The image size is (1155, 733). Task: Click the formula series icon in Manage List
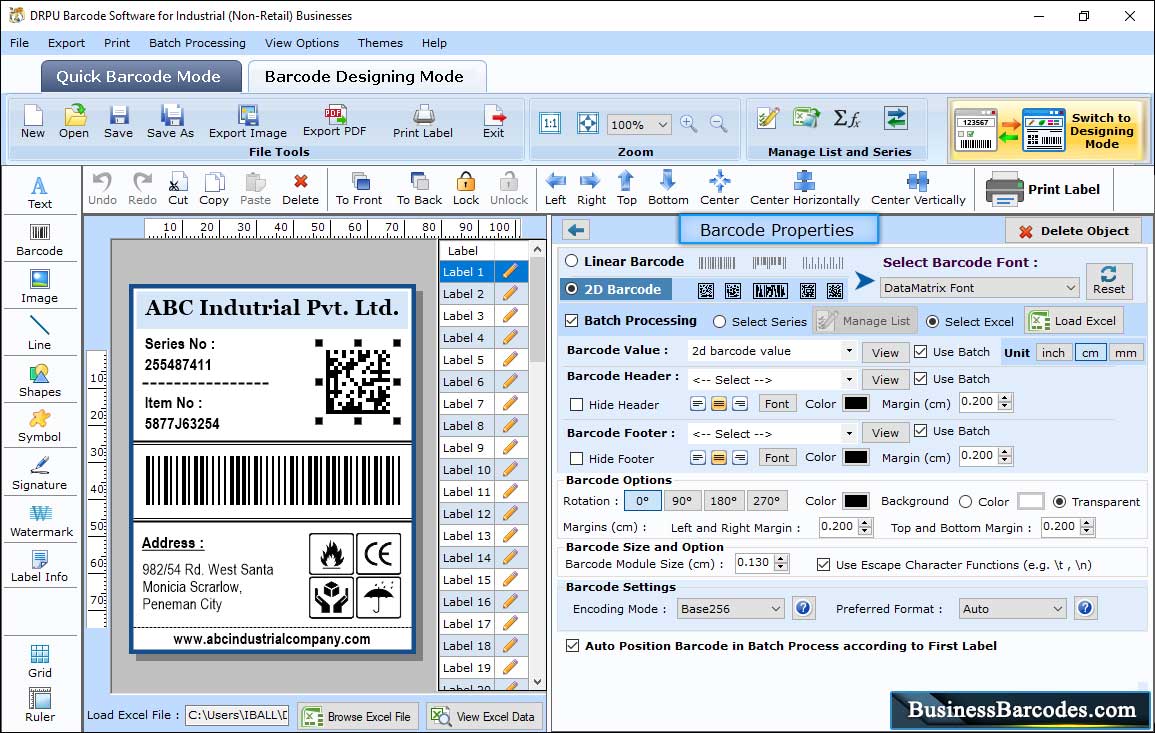(x=846, y=118)
